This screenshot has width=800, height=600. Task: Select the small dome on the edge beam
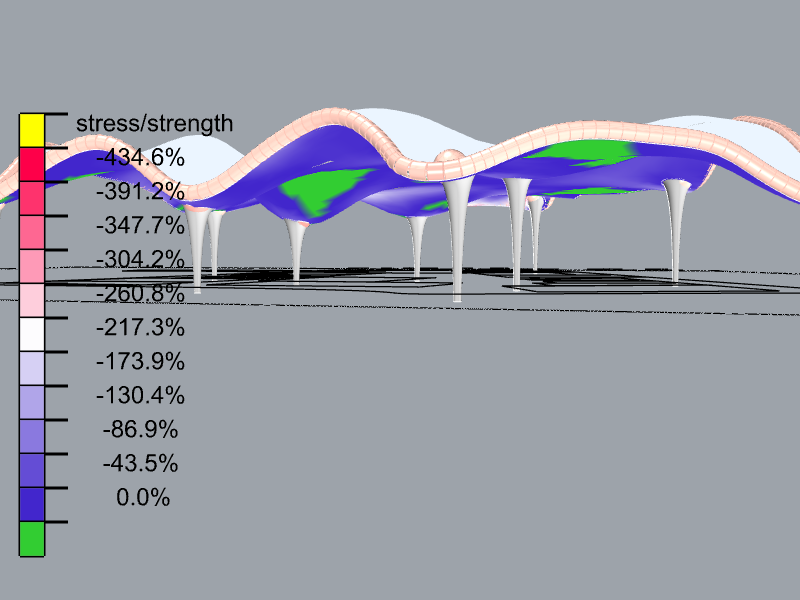coord(450,157)
